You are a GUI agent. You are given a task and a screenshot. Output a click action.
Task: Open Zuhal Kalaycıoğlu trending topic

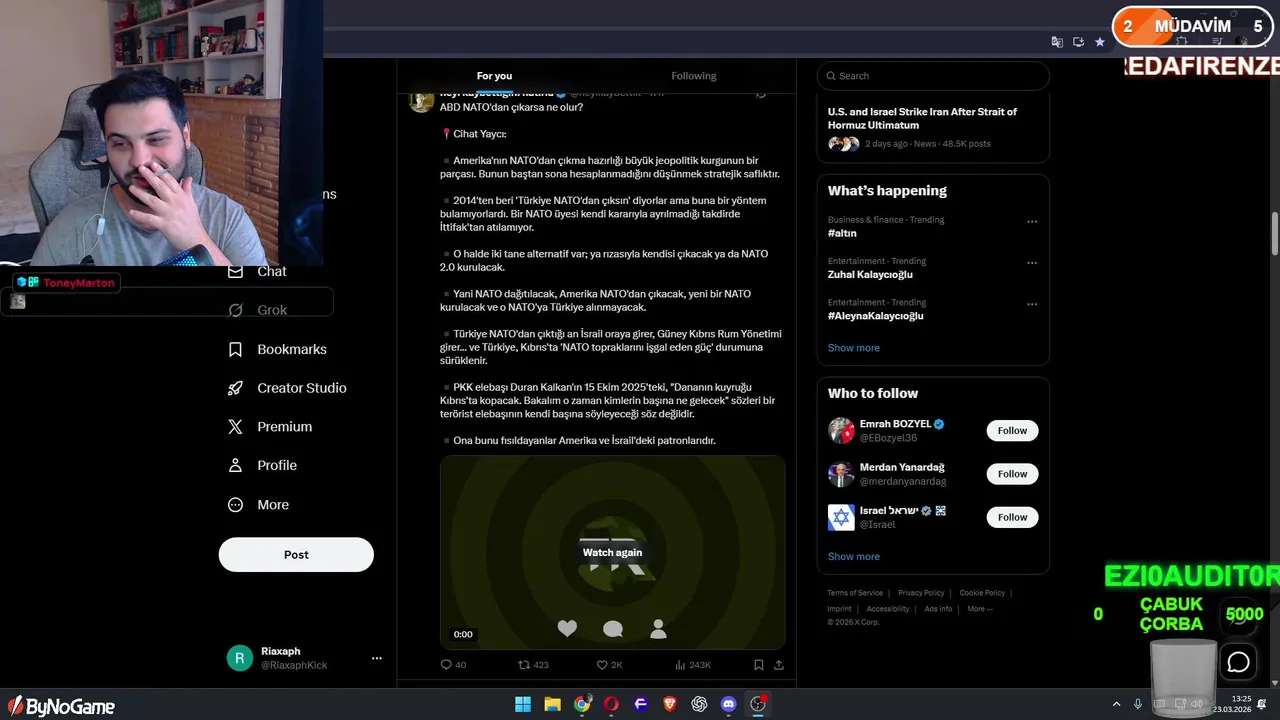click(x=870, y=274)
